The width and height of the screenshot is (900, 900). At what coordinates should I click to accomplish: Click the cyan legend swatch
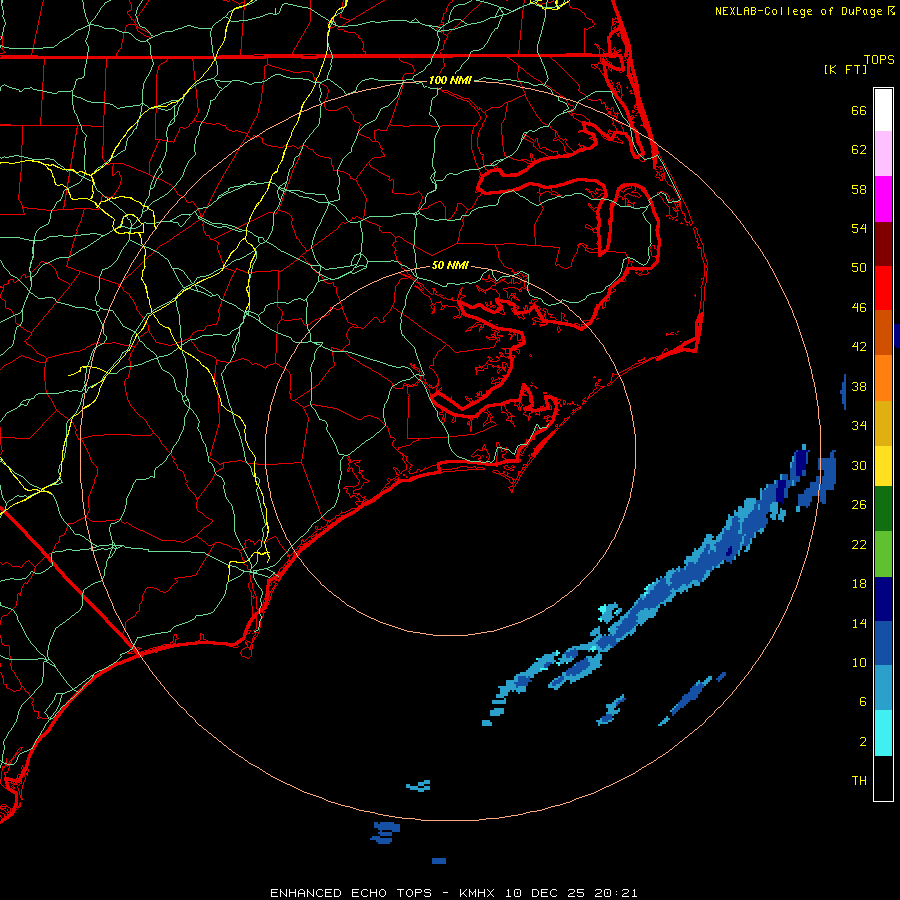[x=883, y=733]
